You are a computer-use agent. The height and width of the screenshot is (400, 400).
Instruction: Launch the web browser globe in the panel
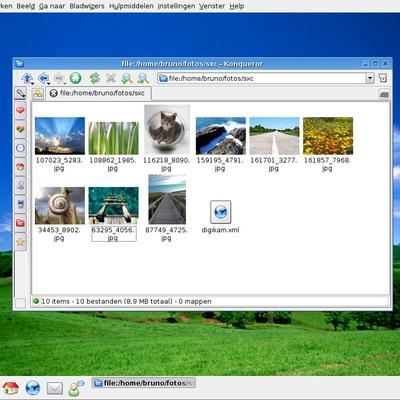(33, 388)
